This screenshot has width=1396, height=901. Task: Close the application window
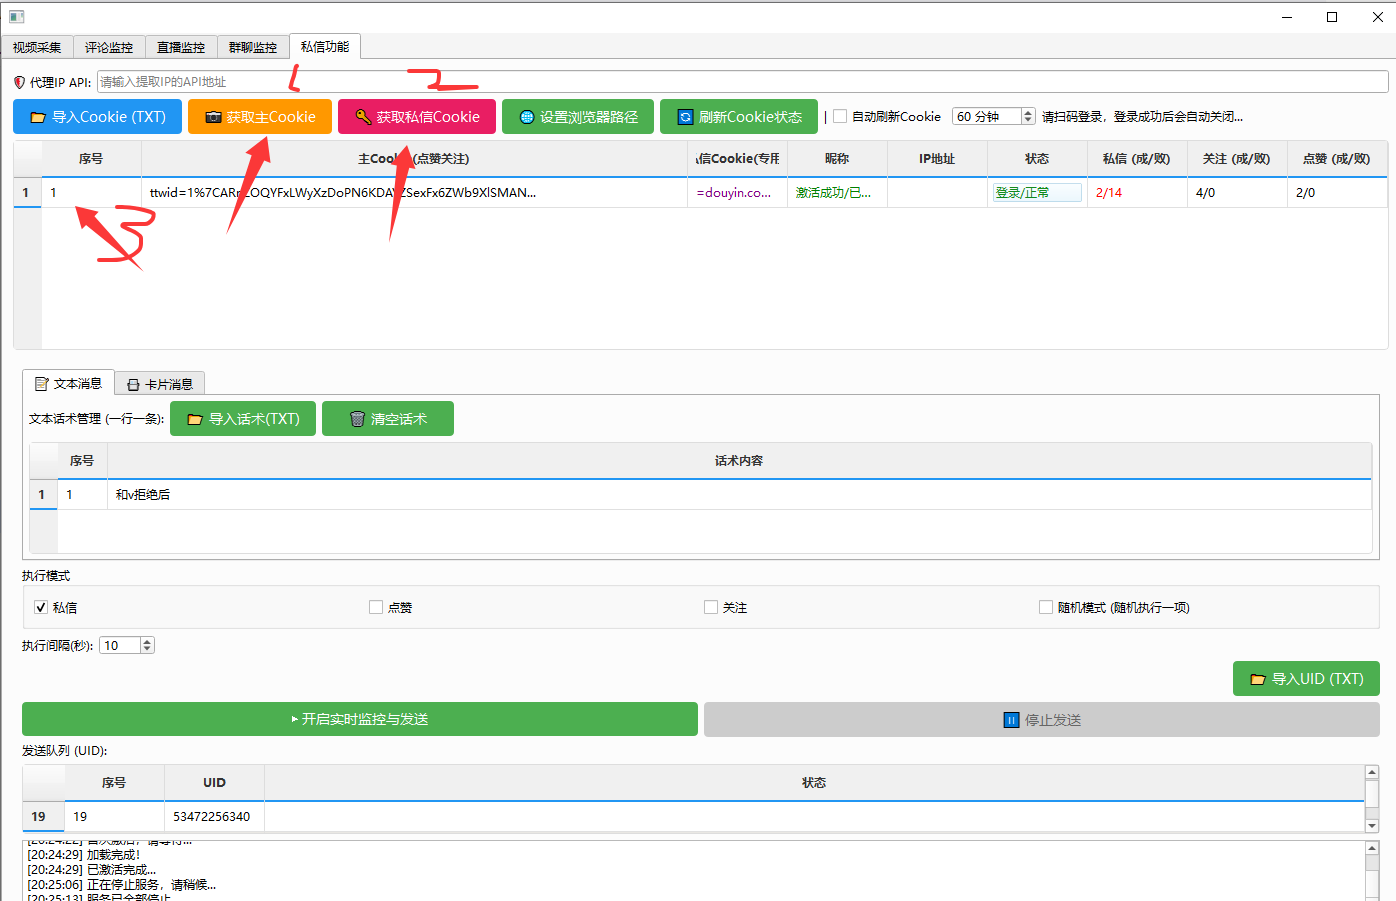(x=1377, y=17)
